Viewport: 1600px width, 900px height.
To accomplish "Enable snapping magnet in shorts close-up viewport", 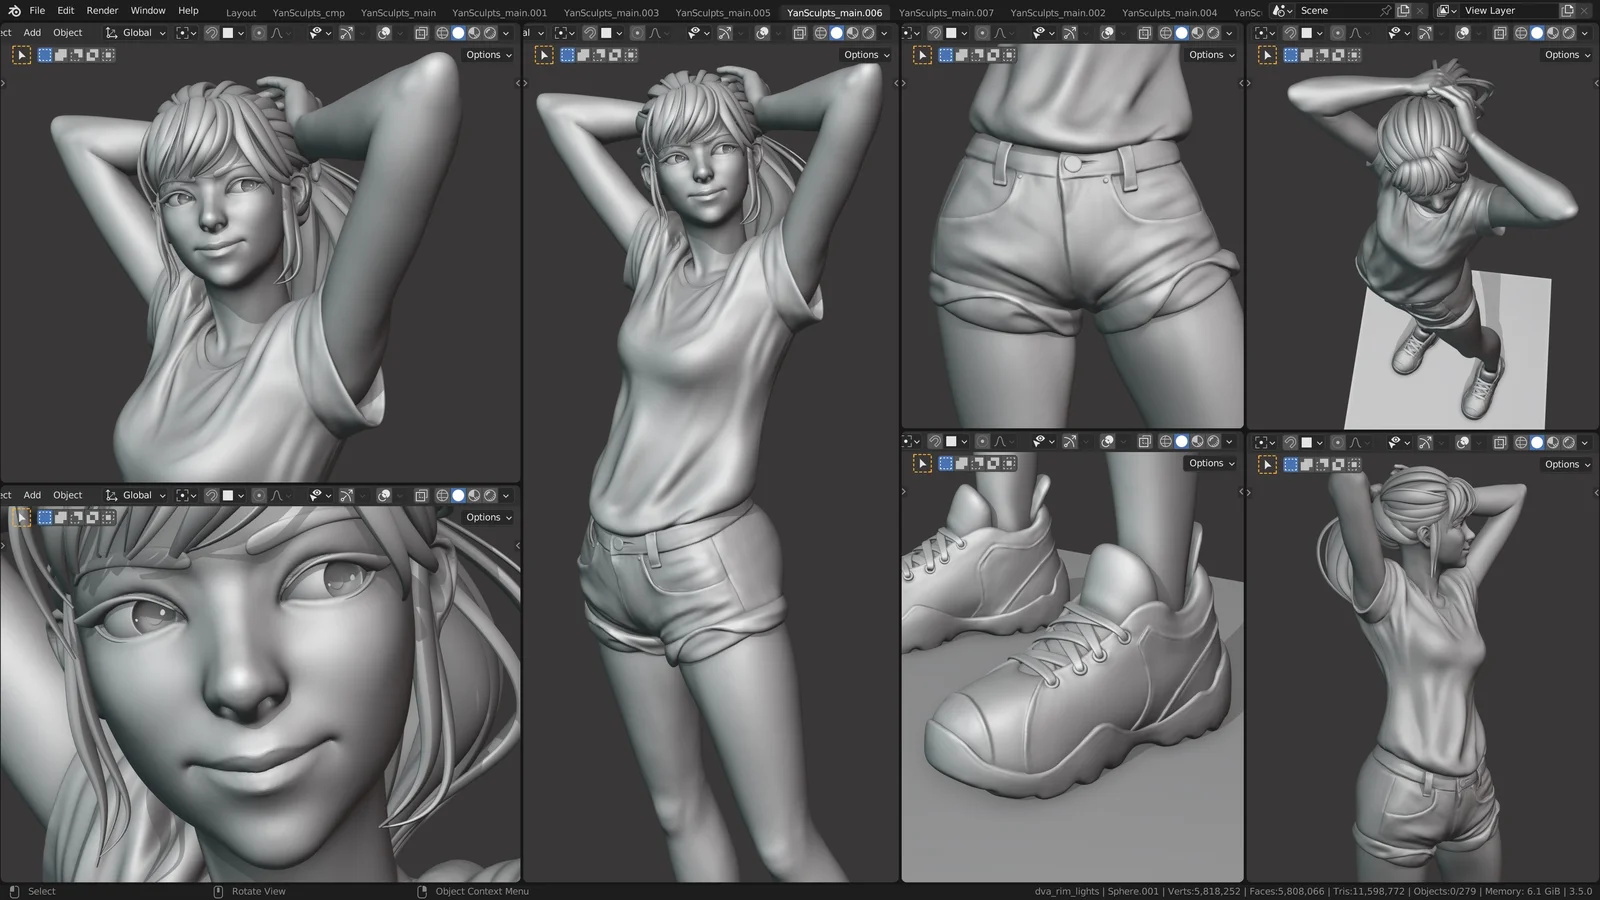I will [934, 33].
